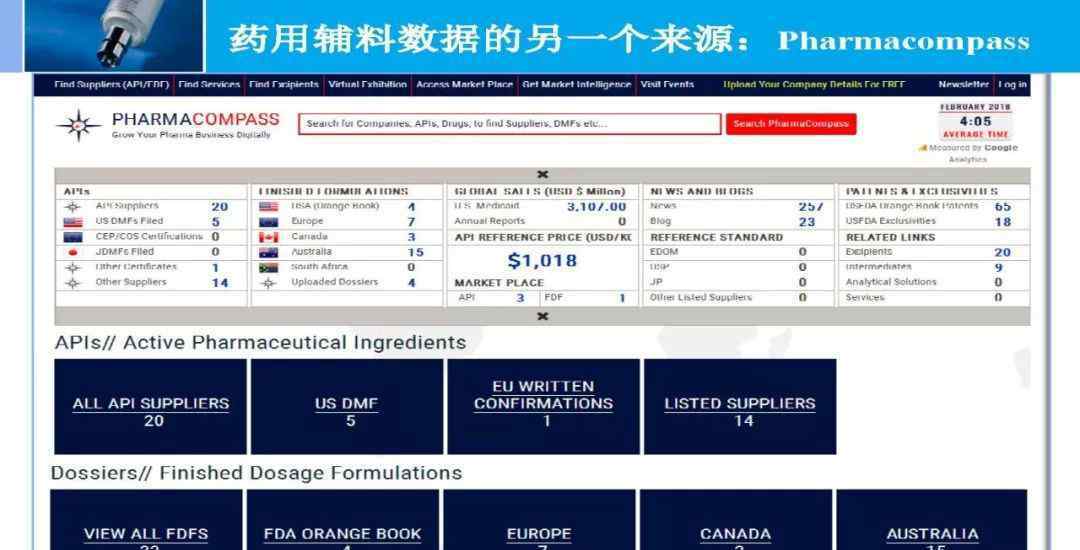Open the EUROPE dossiers tile
Image resolution: width=1080 pixels, height=550 pixels.
(x=539, y=520)
